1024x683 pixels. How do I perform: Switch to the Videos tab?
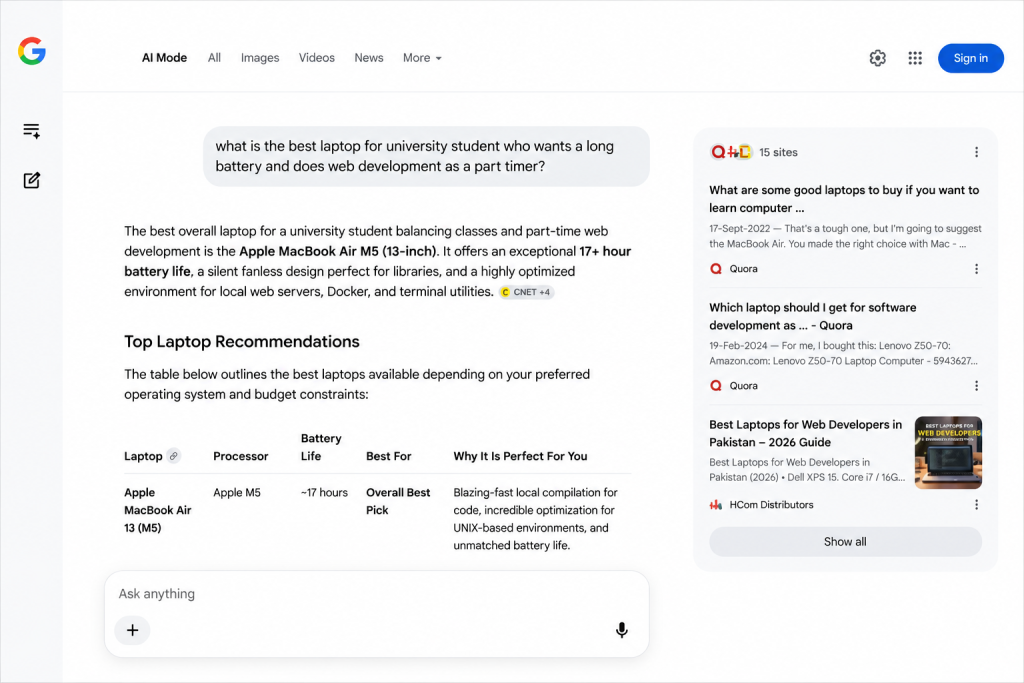point(317,58)
